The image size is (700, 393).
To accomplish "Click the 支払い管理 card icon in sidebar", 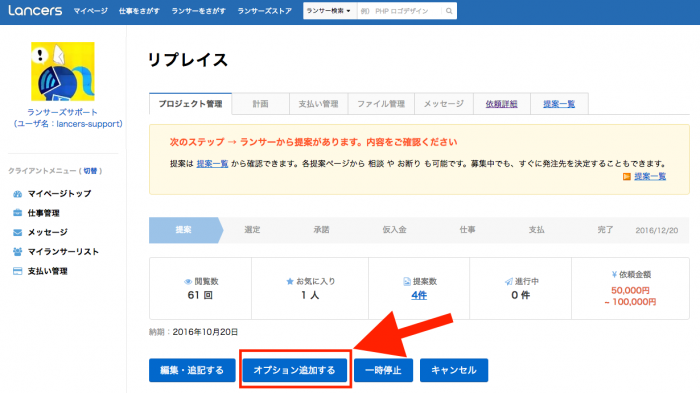I will tap(17, 271).
